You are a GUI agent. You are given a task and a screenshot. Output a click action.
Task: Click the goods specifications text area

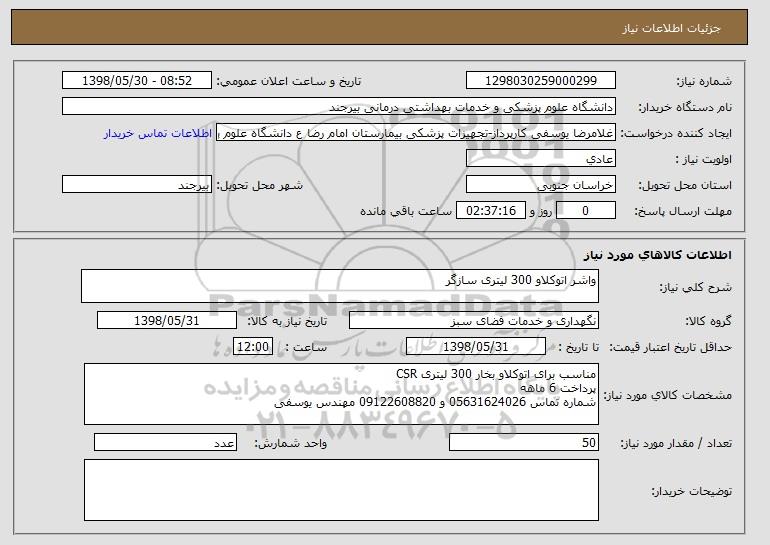click(341, 394)
